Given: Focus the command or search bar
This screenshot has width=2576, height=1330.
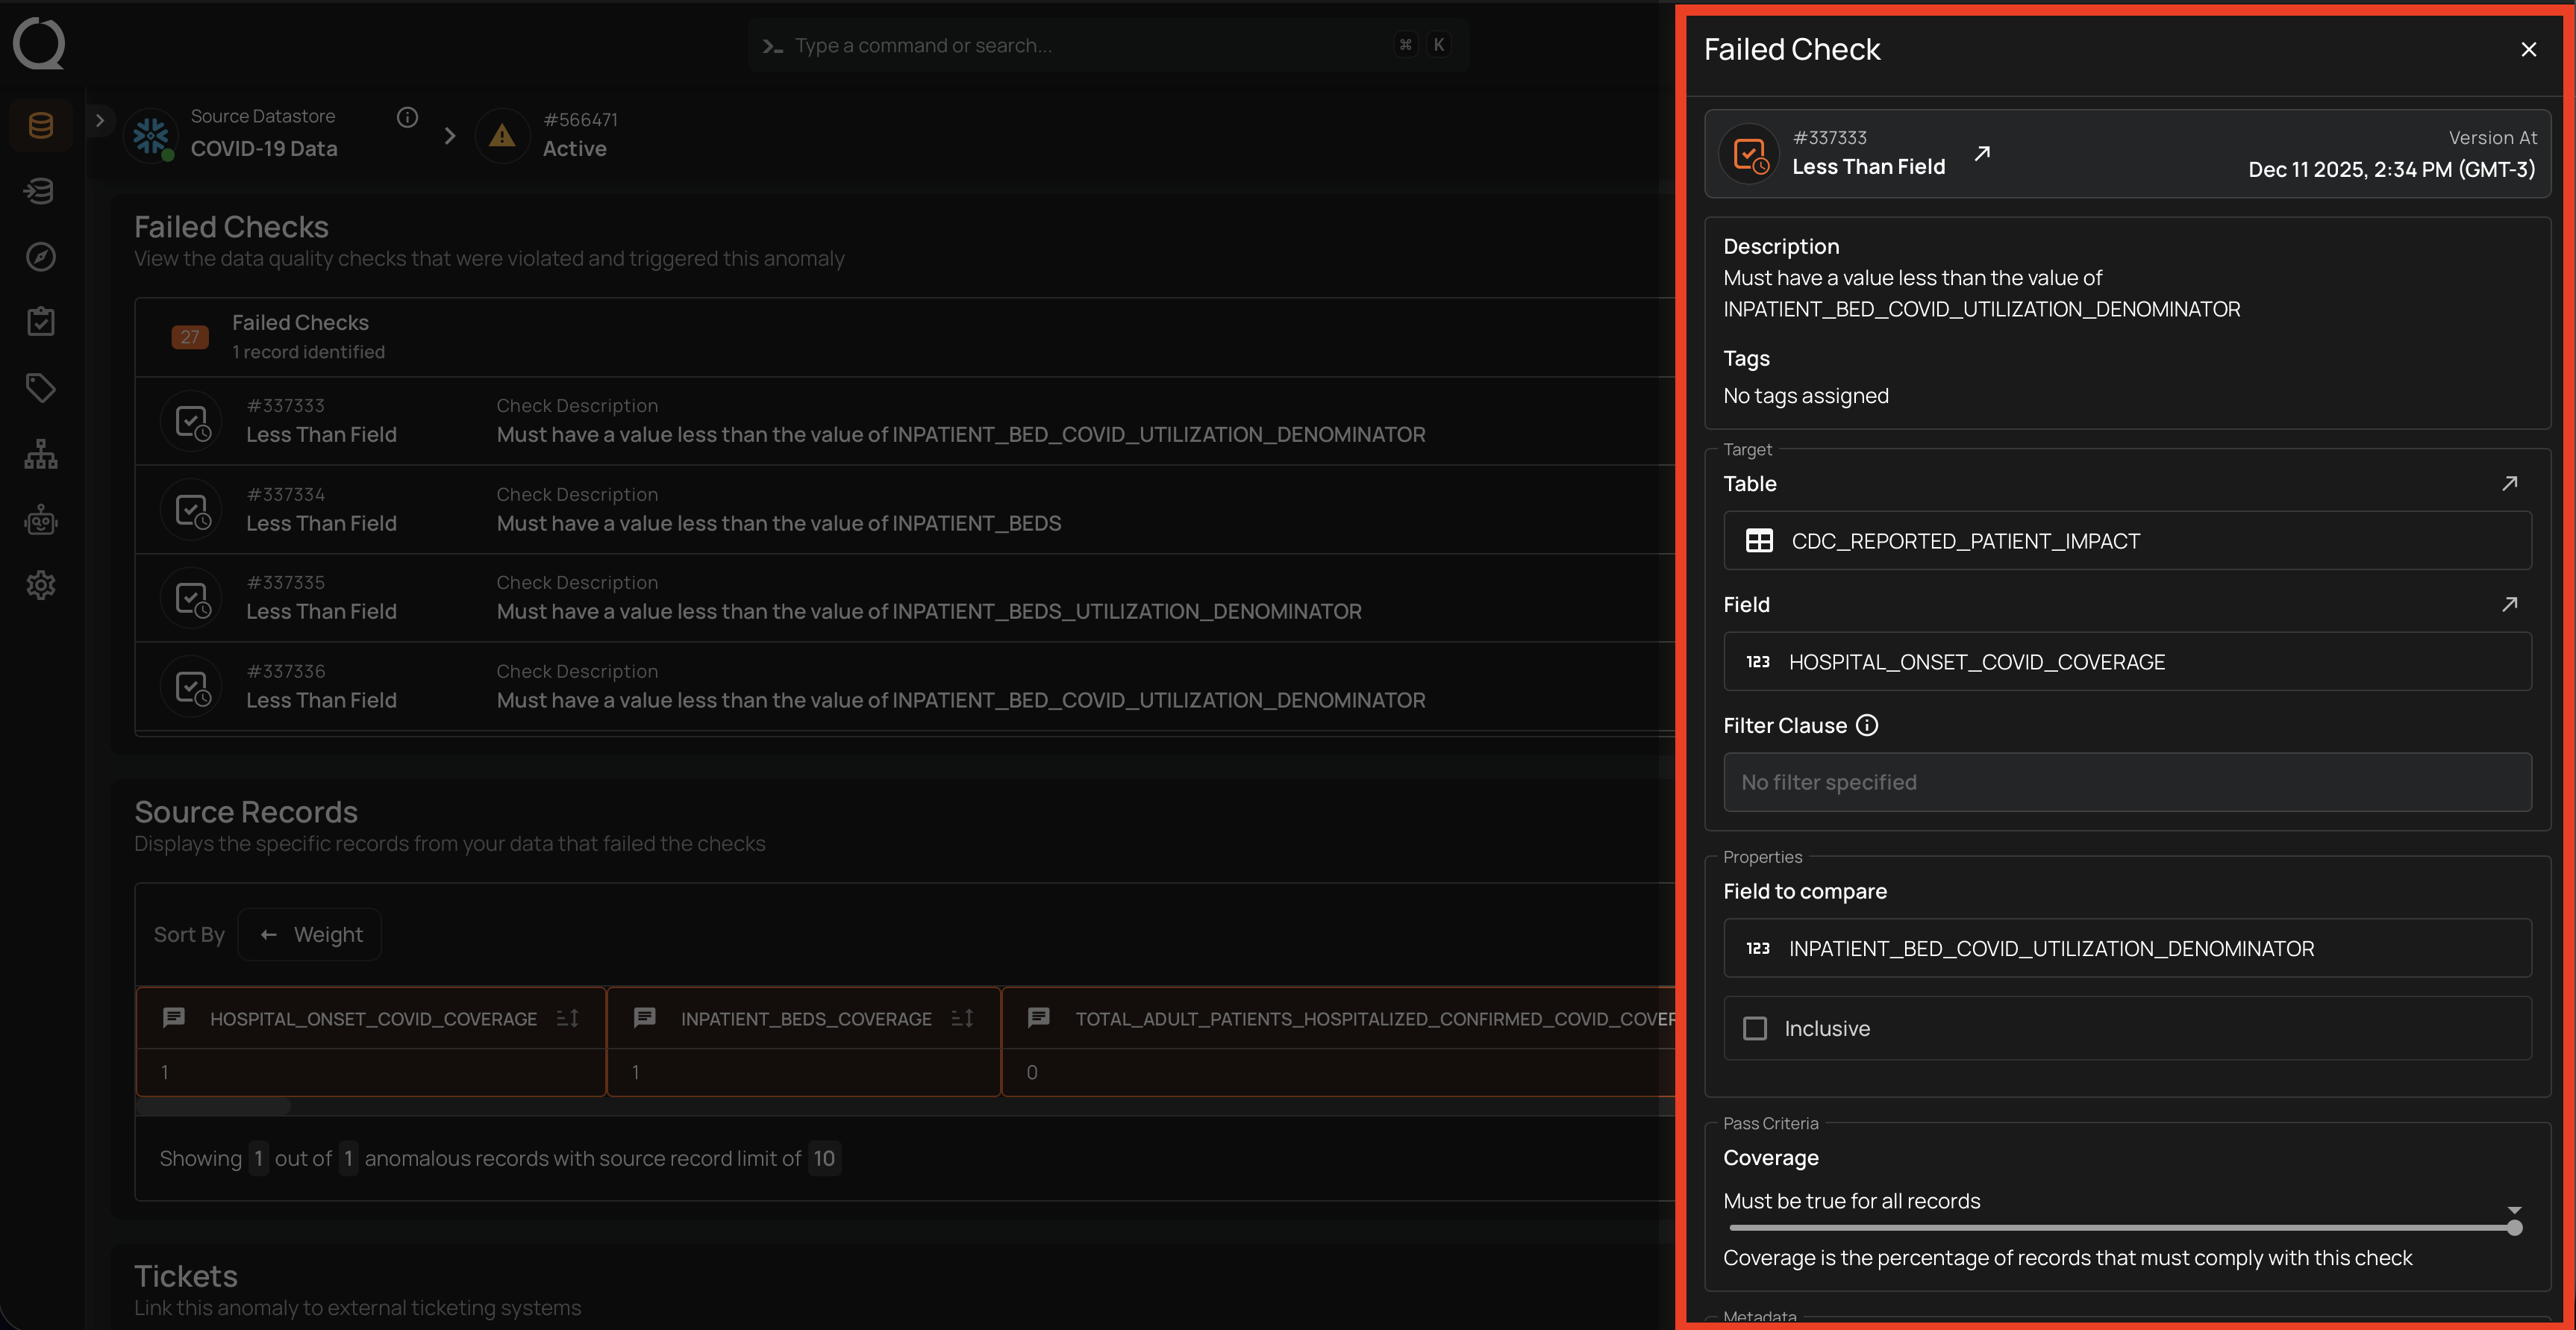Looking at the screenshot, I should [x=1108, y=45].
